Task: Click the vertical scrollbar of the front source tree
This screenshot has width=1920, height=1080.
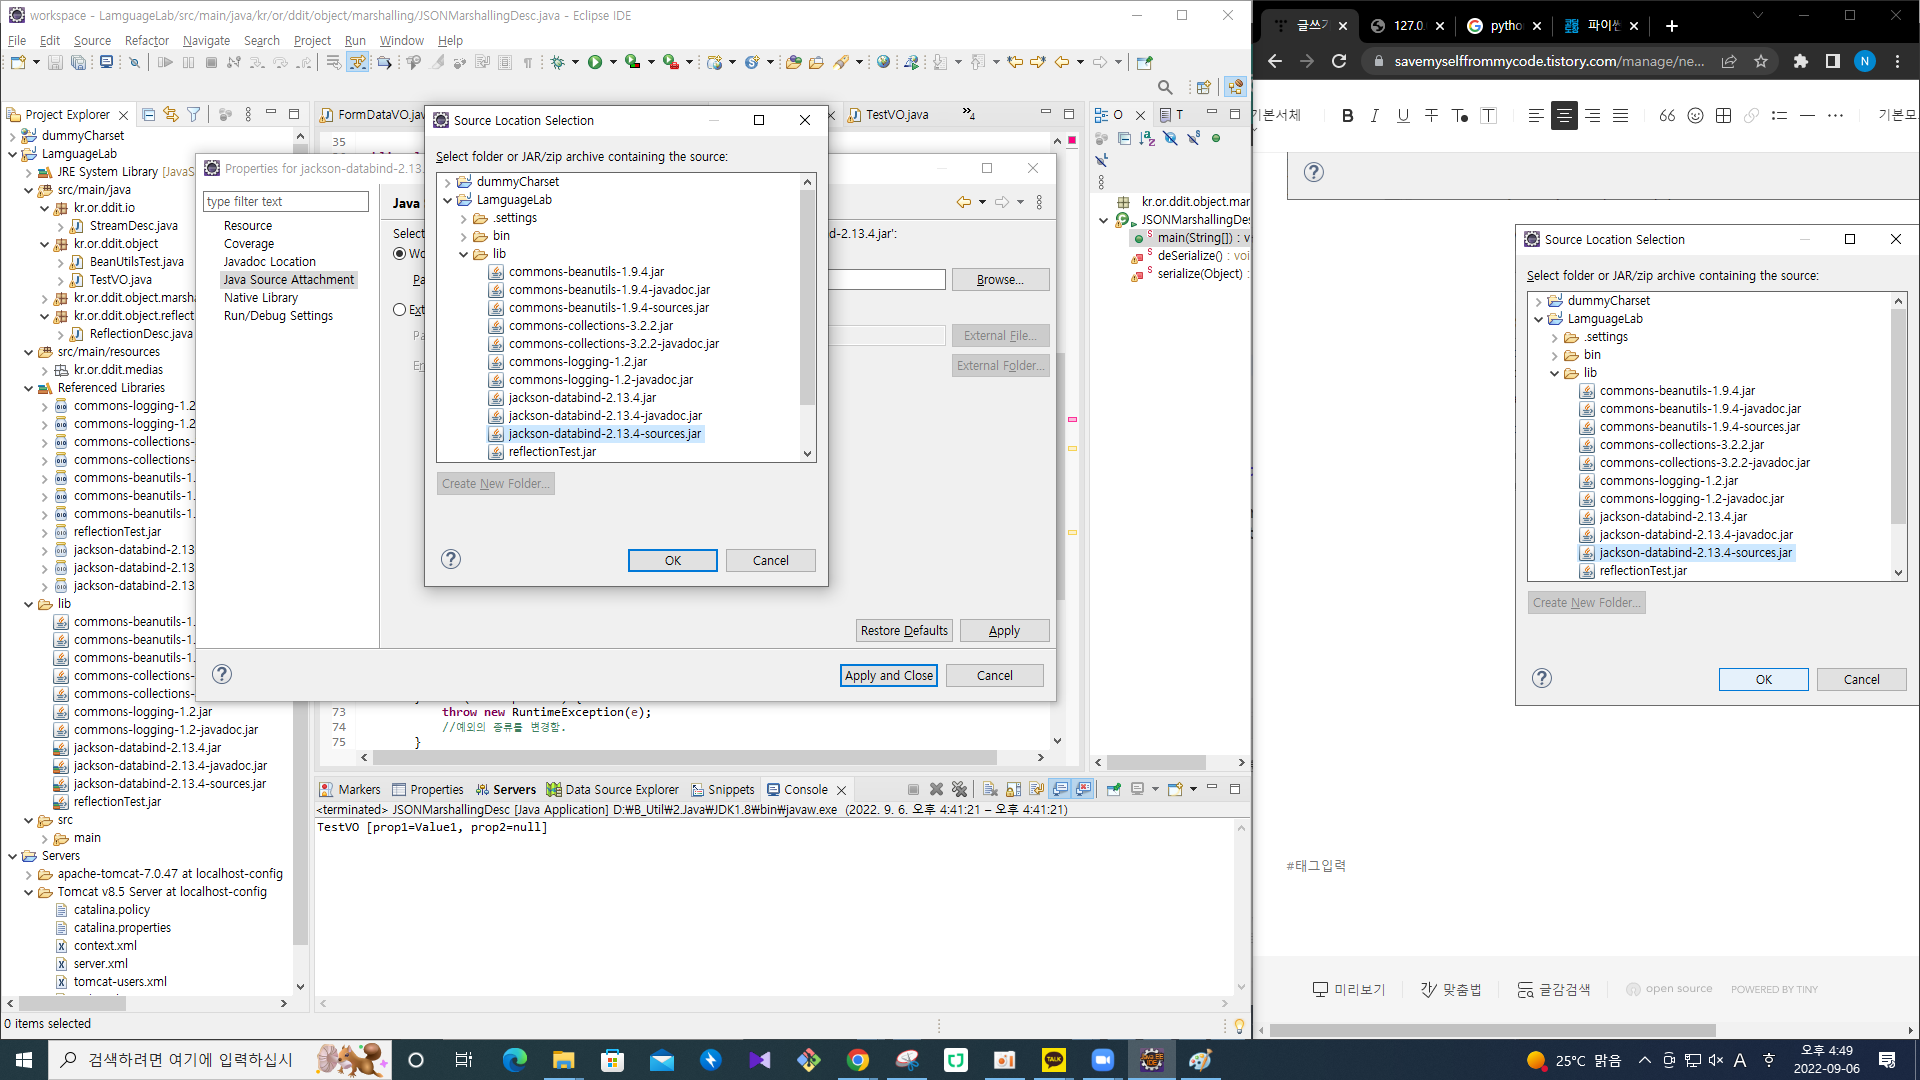Action: [x=807, y=300]
